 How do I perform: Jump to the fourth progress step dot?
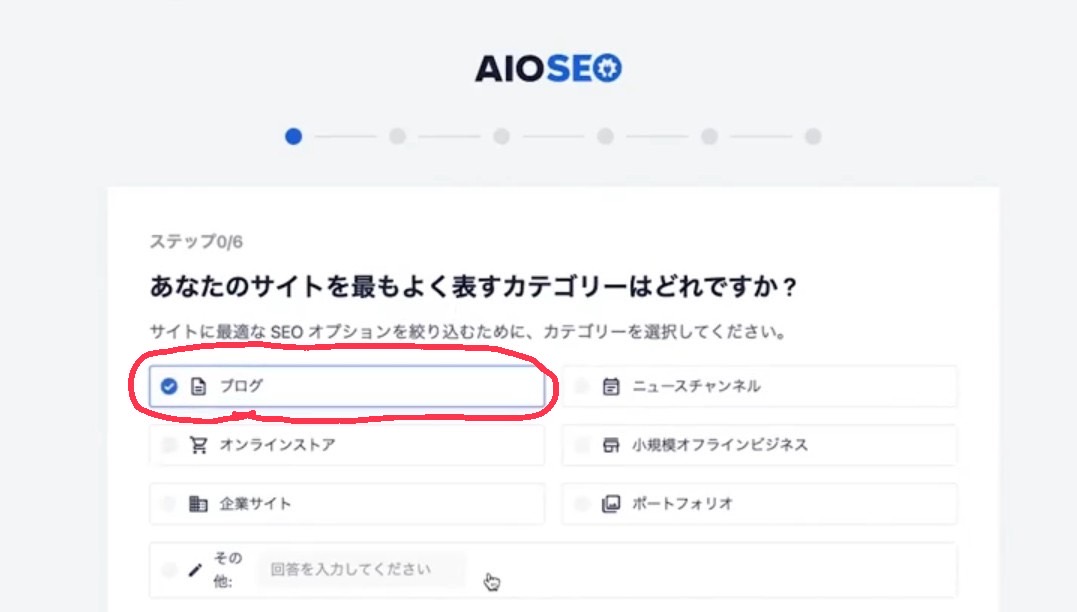605,136
